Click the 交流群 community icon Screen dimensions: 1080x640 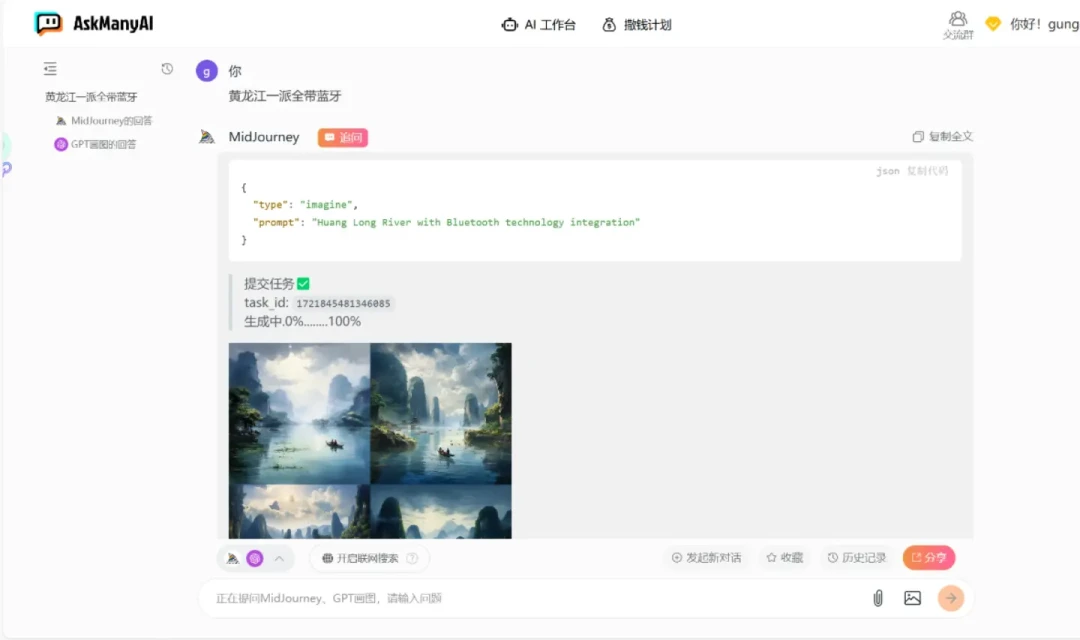click(x=957, y=23)
